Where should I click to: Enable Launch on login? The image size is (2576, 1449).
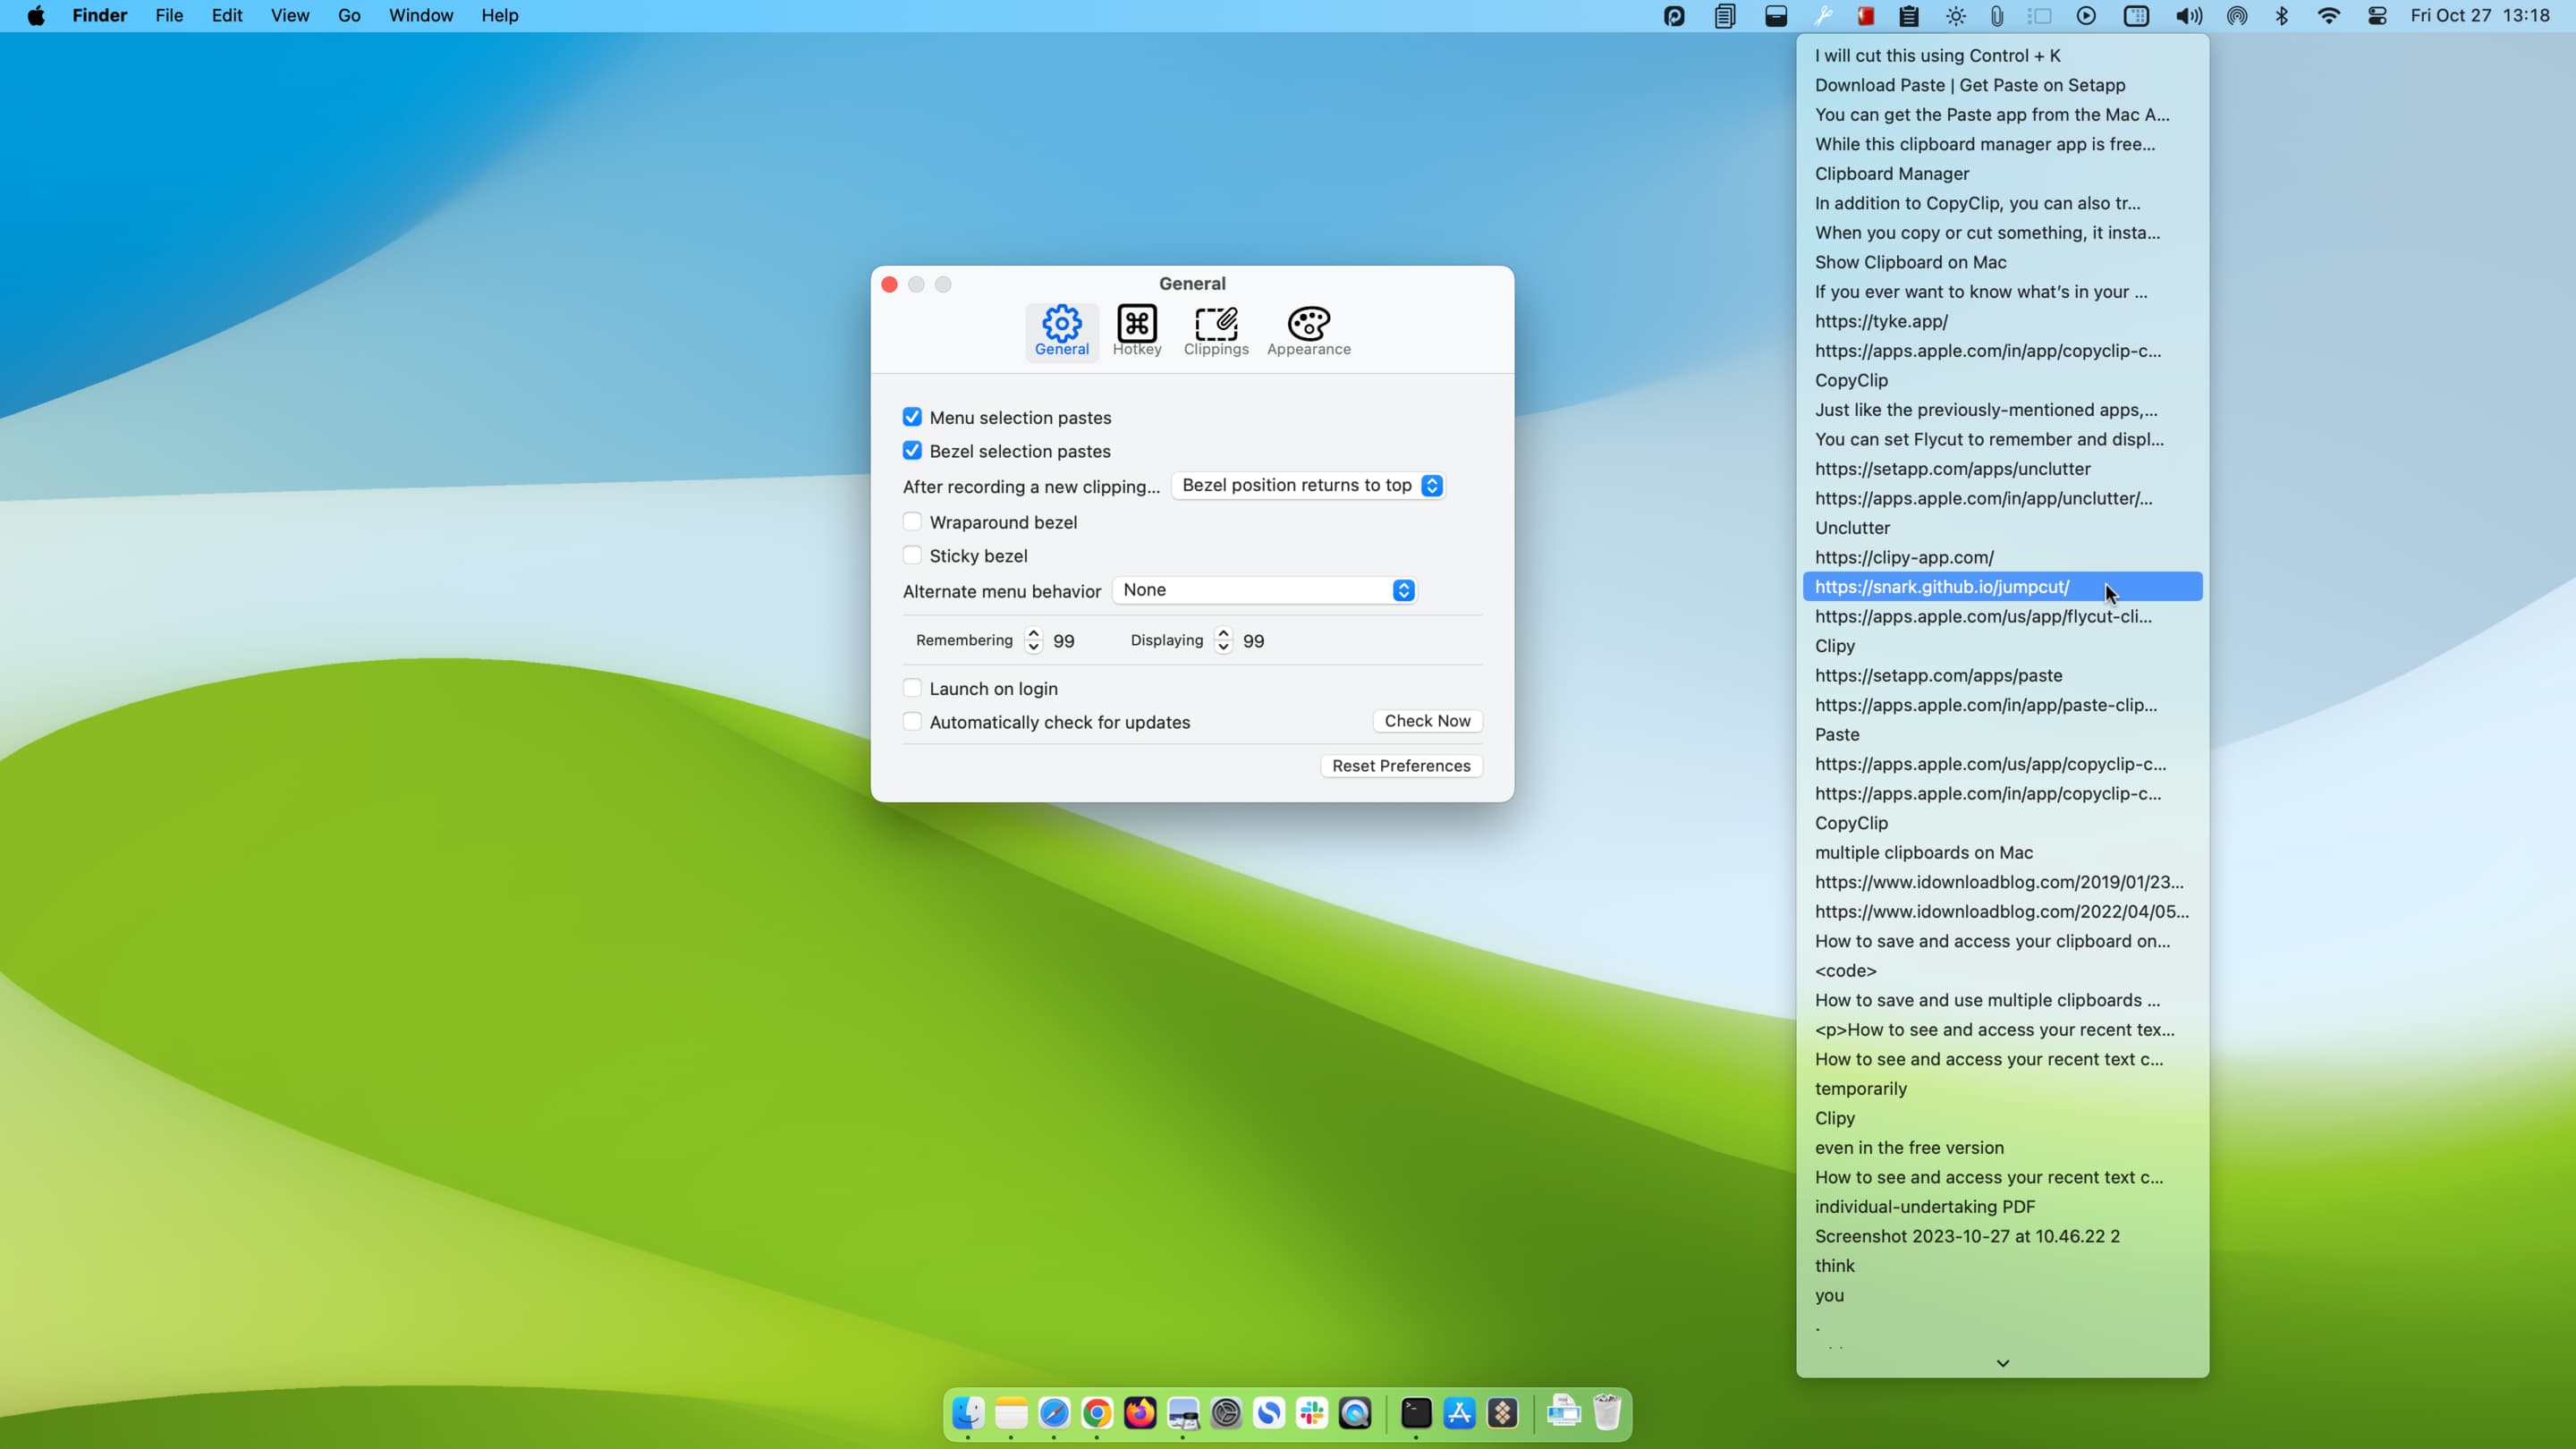point(912,687)
